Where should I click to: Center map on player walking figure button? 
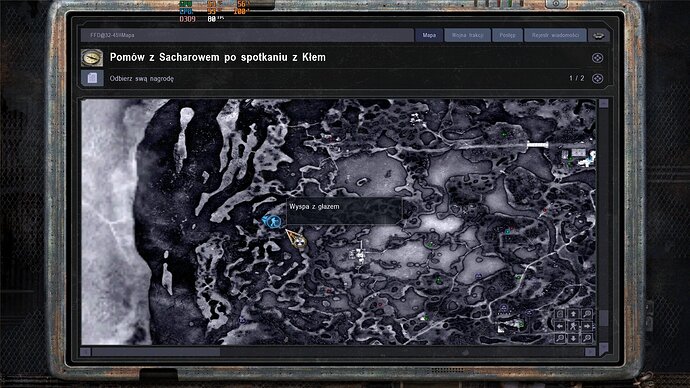[x=573, y=326]
